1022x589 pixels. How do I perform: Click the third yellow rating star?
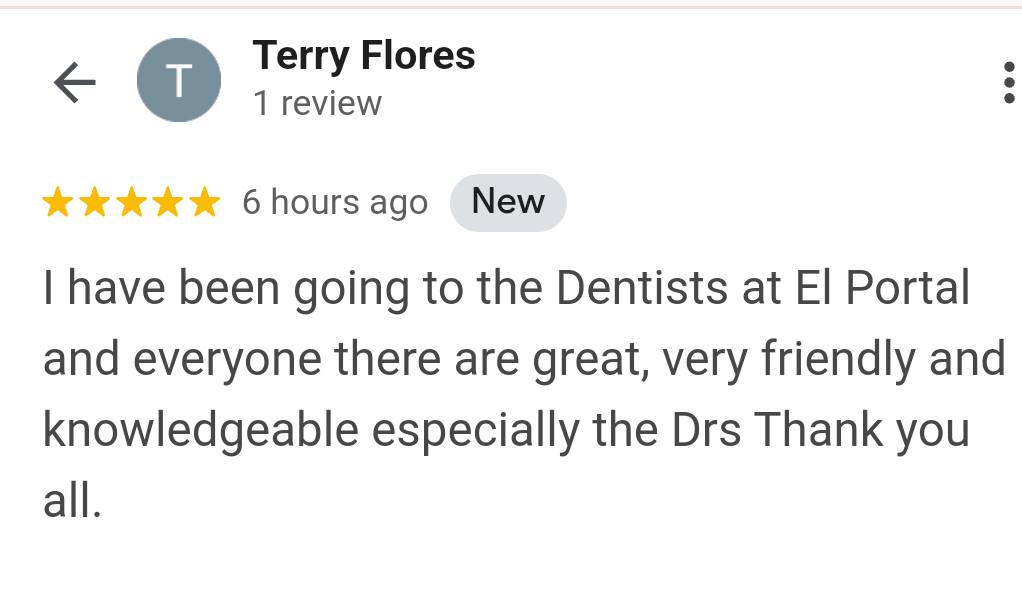click(132, 201)
